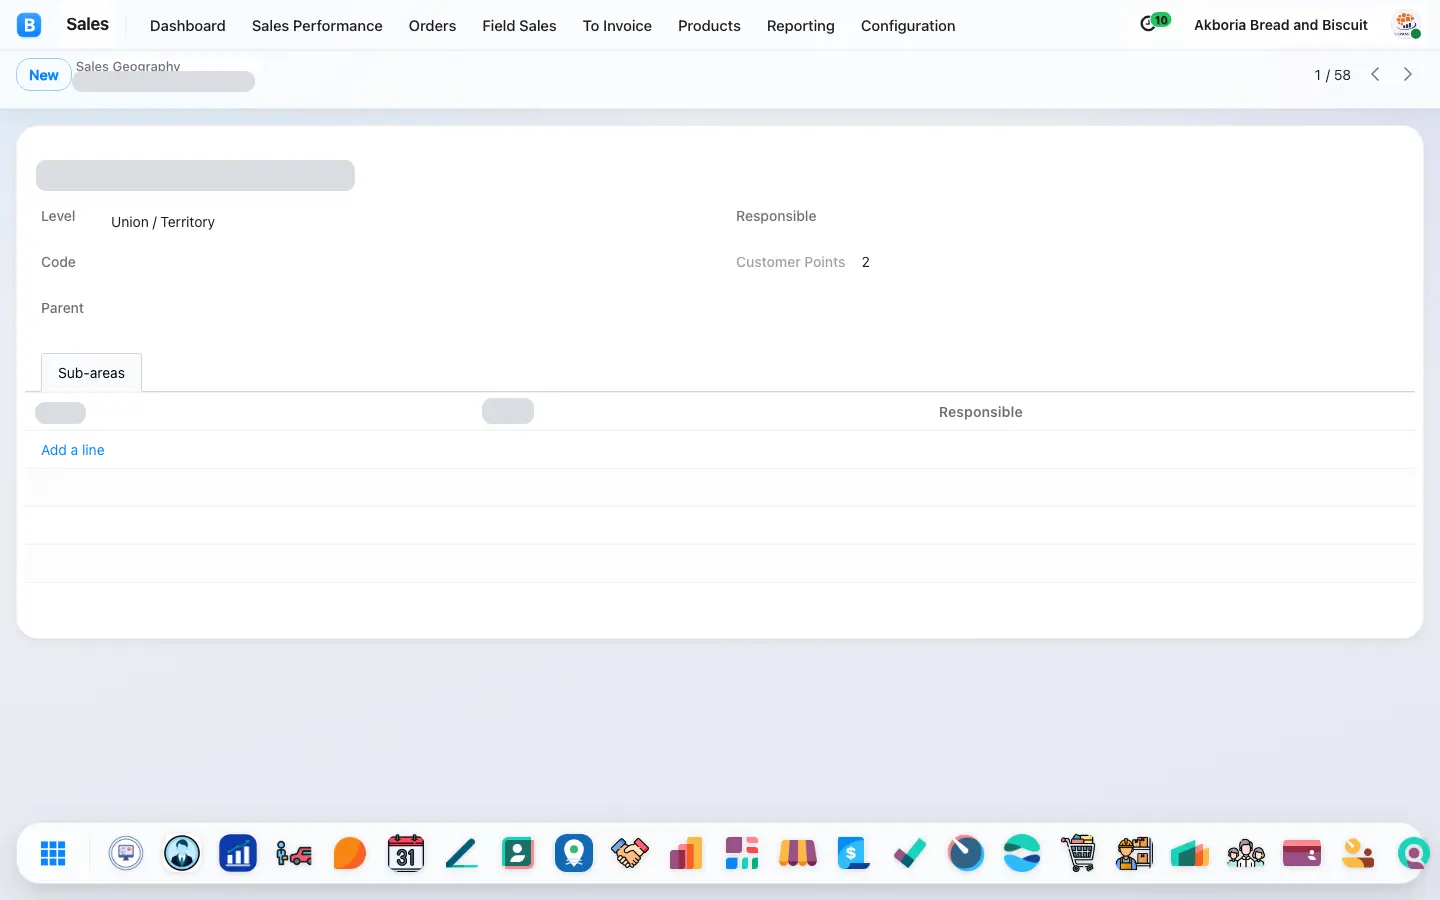Click the blue B Sales app logo
Screen dimensions: 1440x900
[29, 25]
